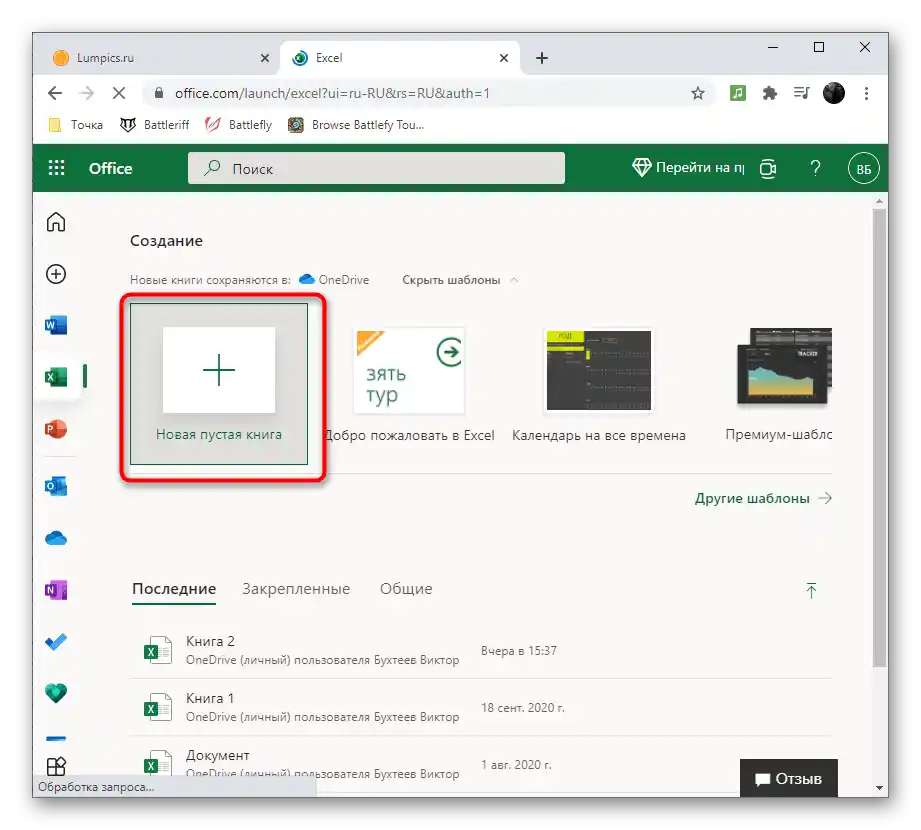Open To Do checkmark app in sidebar
The width and height of the screenshot is (921, 830).
tap(56, 641)
